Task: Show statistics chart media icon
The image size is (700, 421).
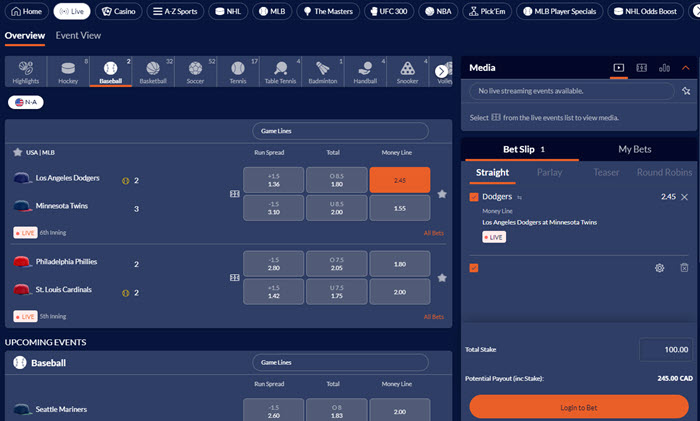Action: (664, 68)
